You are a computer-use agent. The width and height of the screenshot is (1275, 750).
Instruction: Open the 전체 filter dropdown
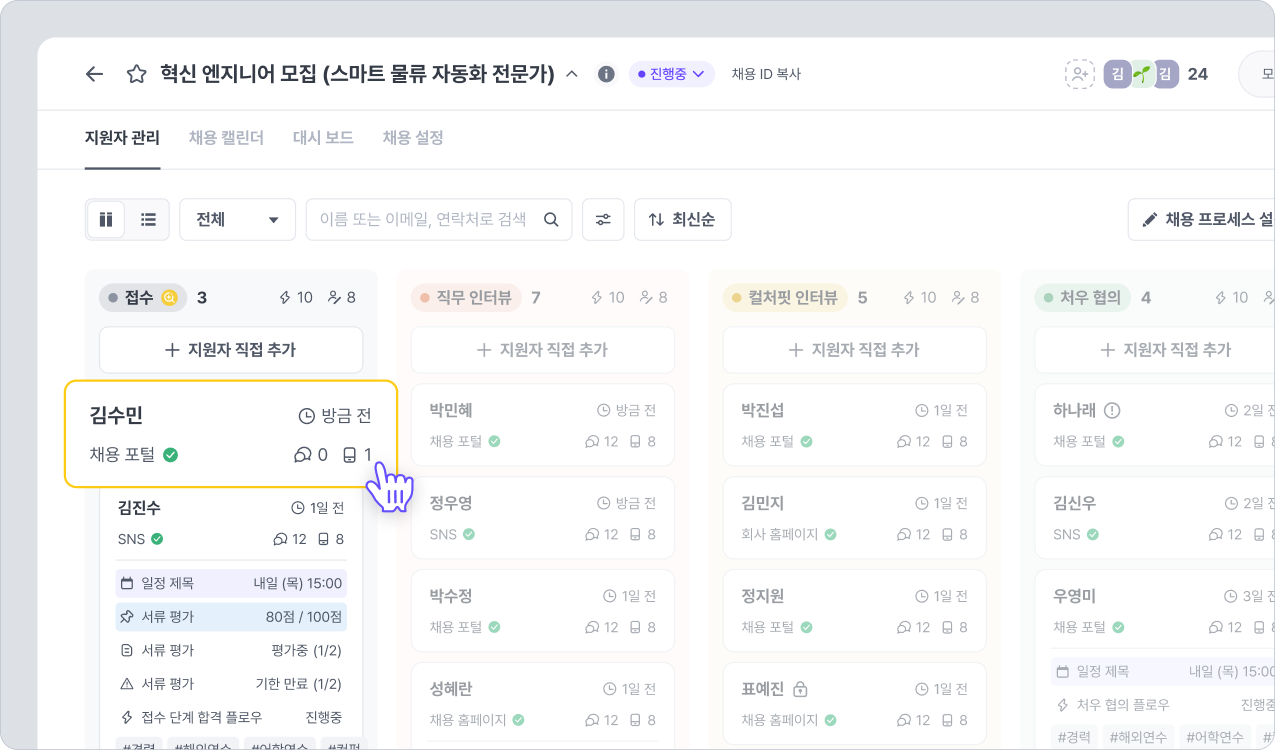238,219
